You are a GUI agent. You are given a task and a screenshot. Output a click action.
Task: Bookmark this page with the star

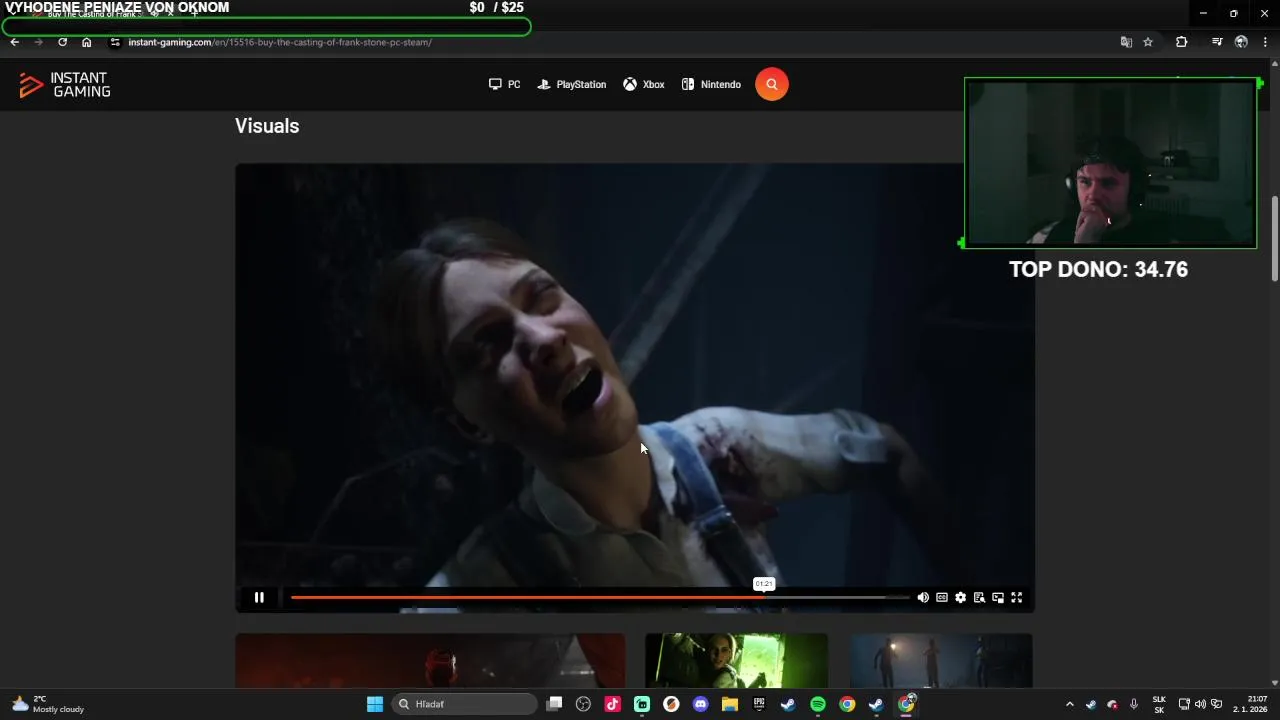pyautogui.click(x=1148, y=42)
